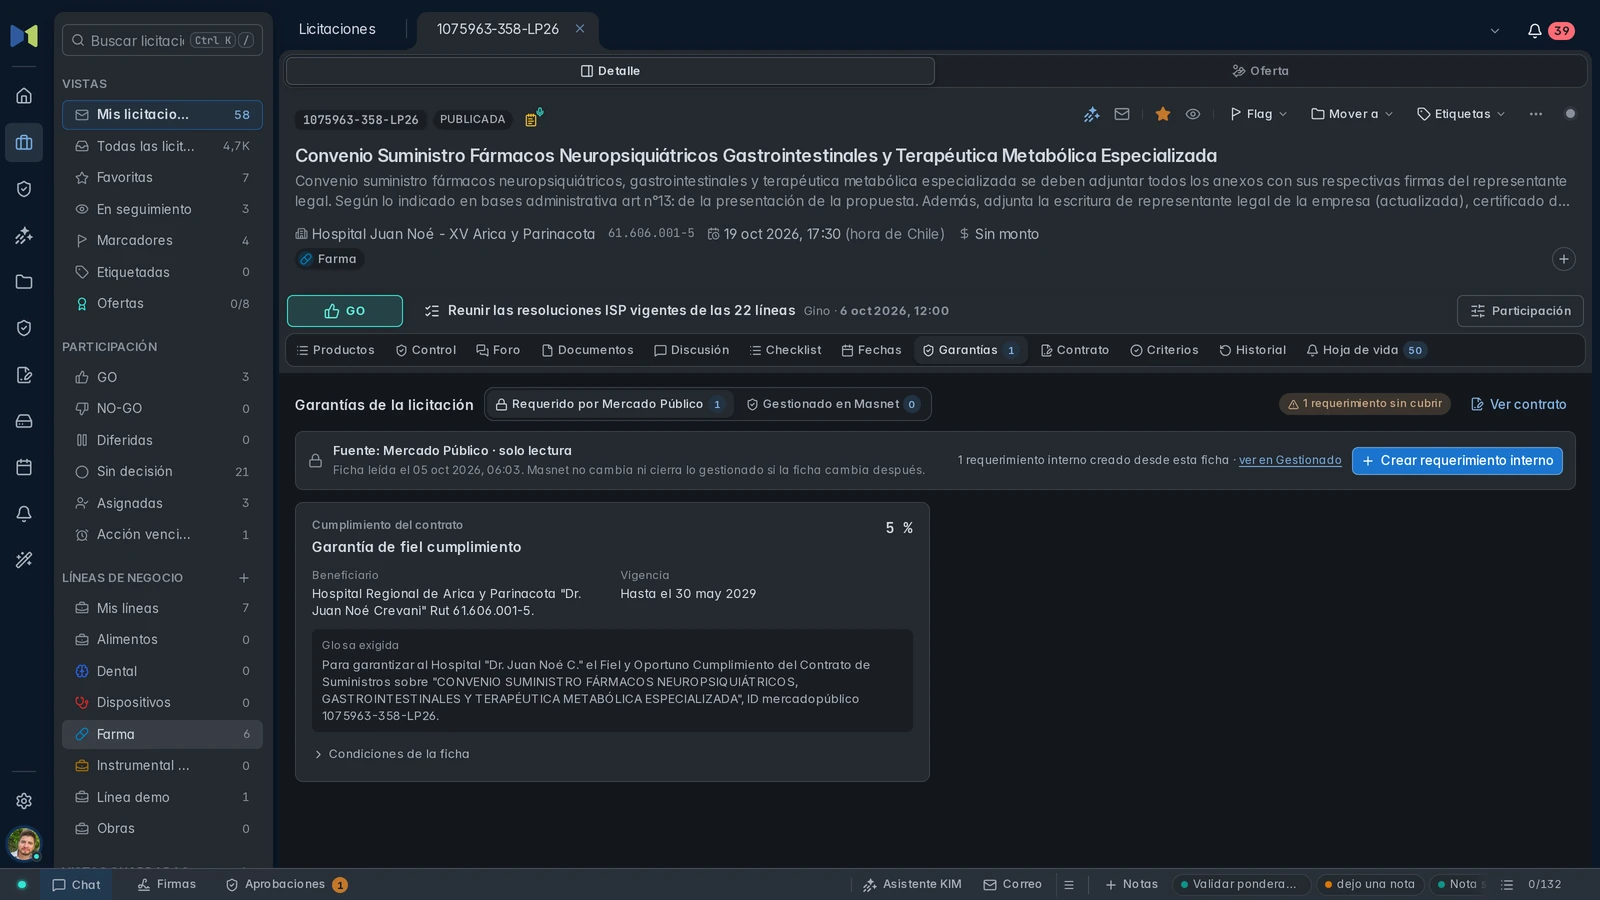Open the list menu icon in bottom bar
This screenshot has height=900, width=1600.
click(1069, 885)
